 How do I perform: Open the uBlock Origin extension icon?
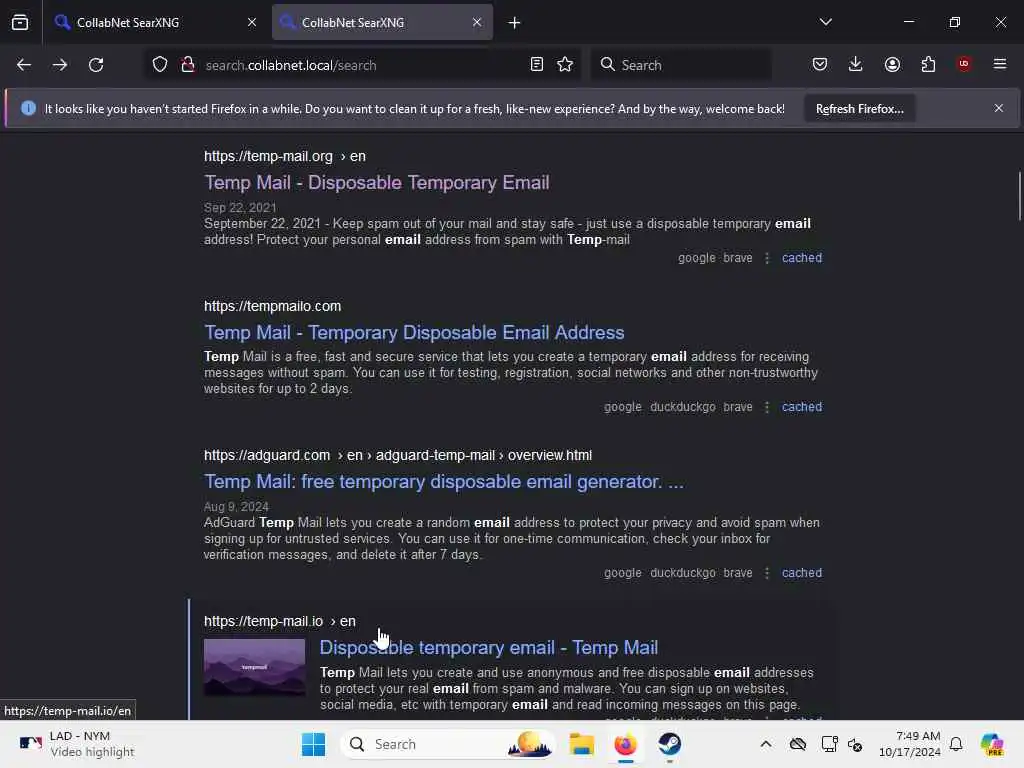[964, 64]
